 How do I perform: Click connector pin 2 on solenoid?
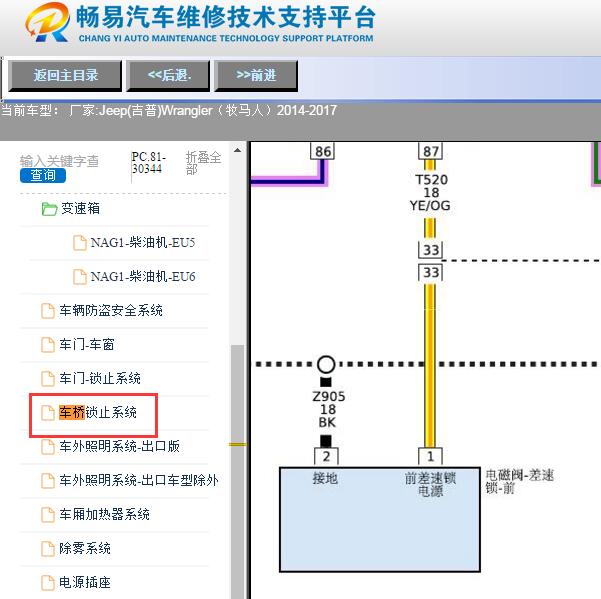(326, 456)
